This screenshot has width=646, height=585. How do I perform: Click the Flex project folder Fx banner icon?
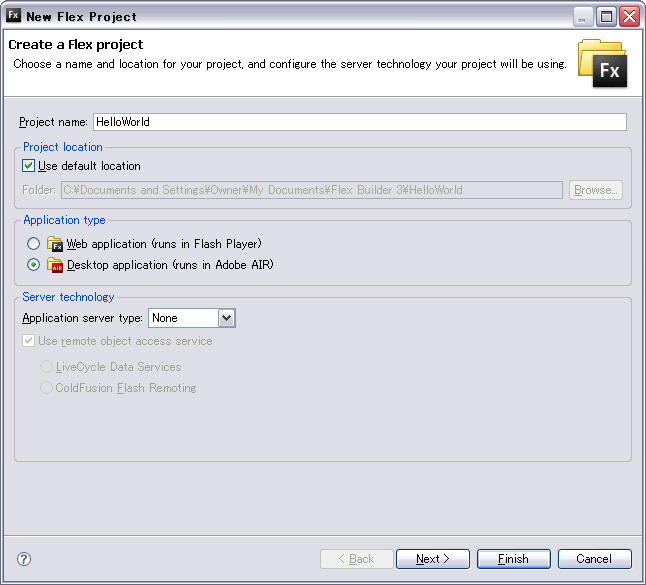click(x=602, y=63)
